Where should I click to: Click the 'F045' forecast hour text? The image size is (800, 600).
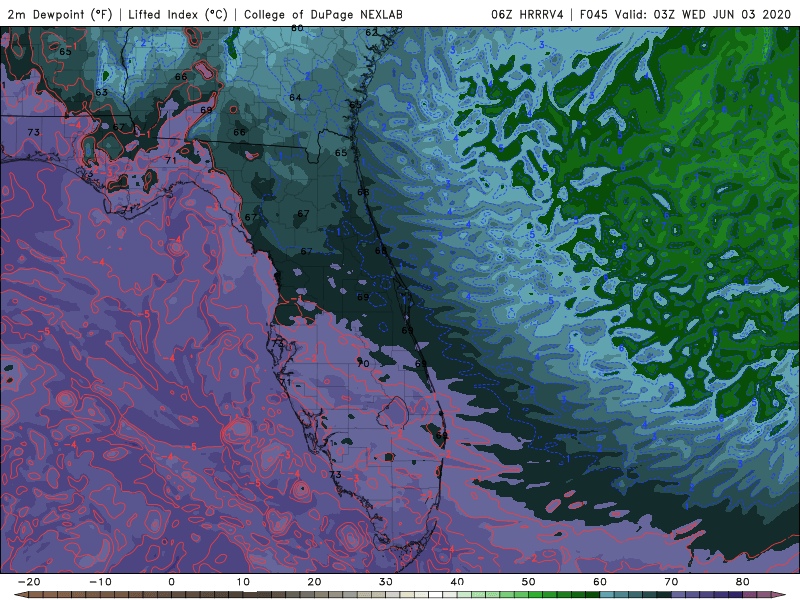(594, 14)
